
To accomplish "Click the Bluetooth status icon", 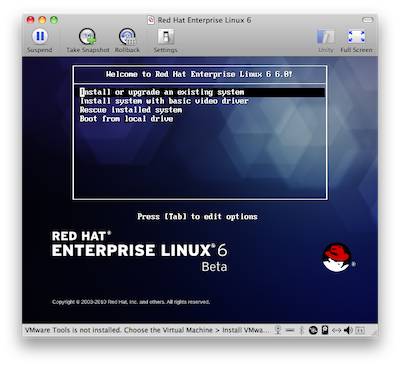I will coord(301,330).
